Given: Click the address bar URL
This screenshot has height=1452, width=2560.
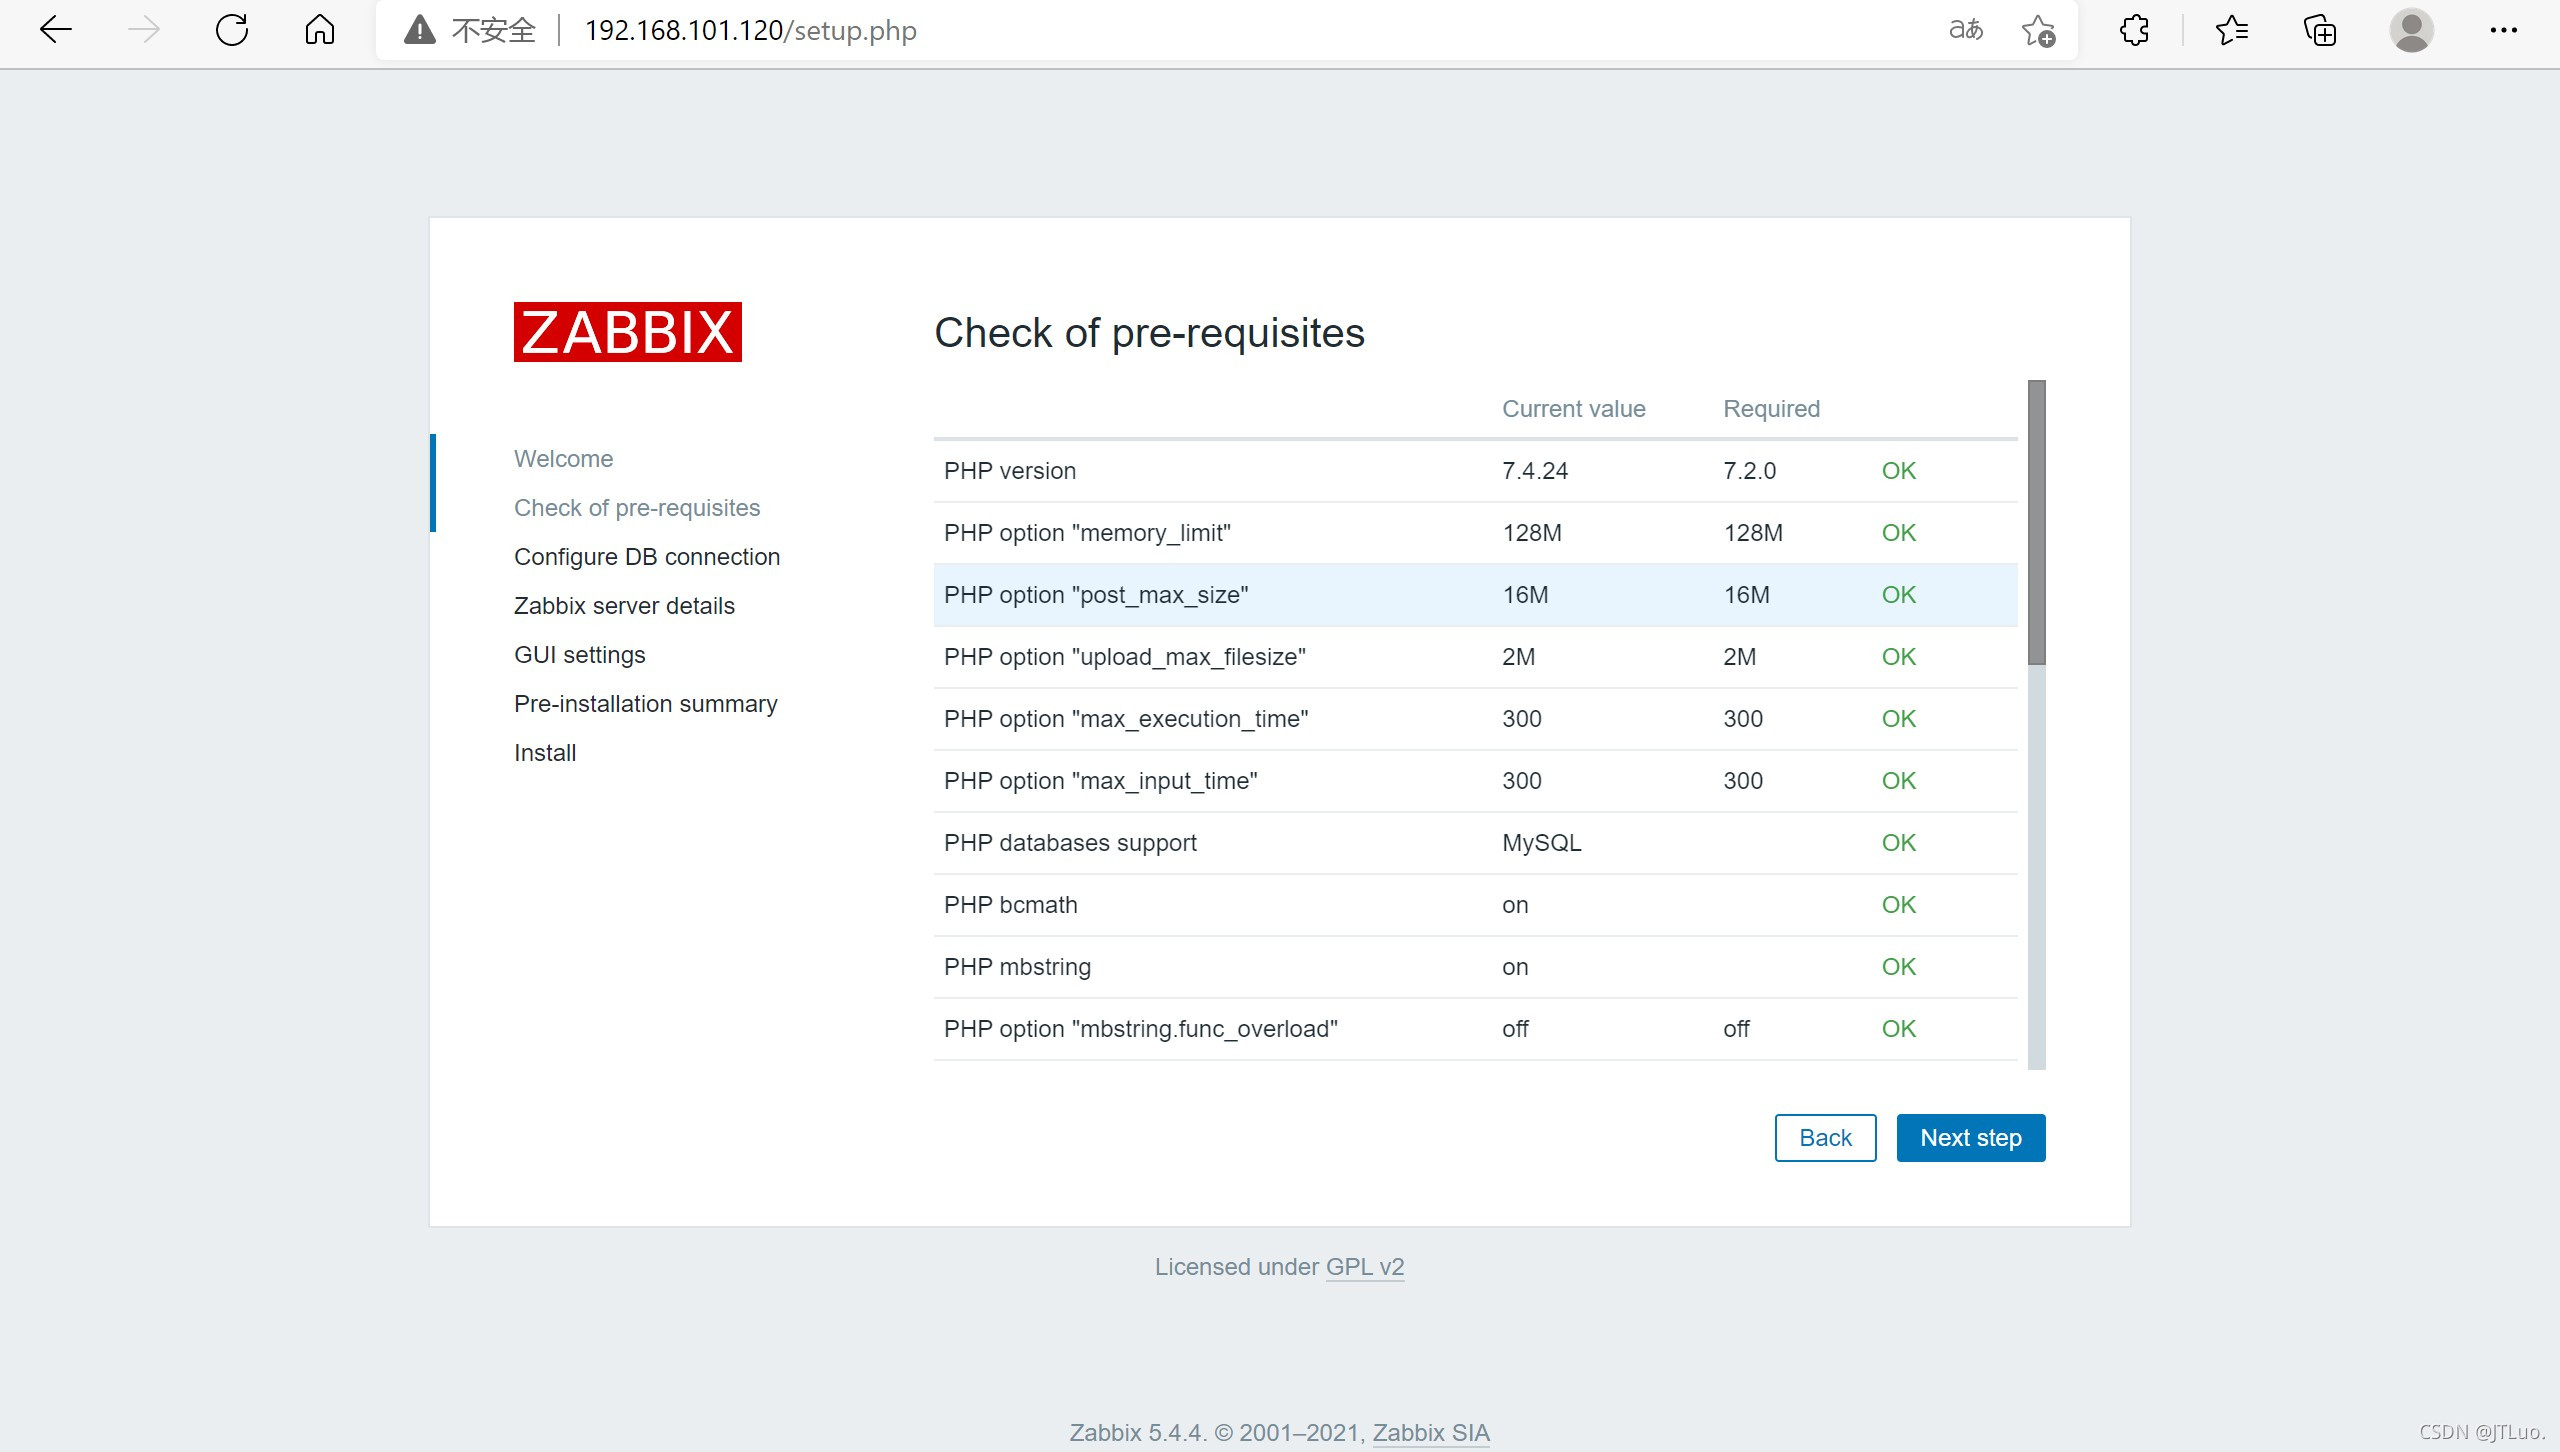Looking at the screenshot, I should (750, 30).
